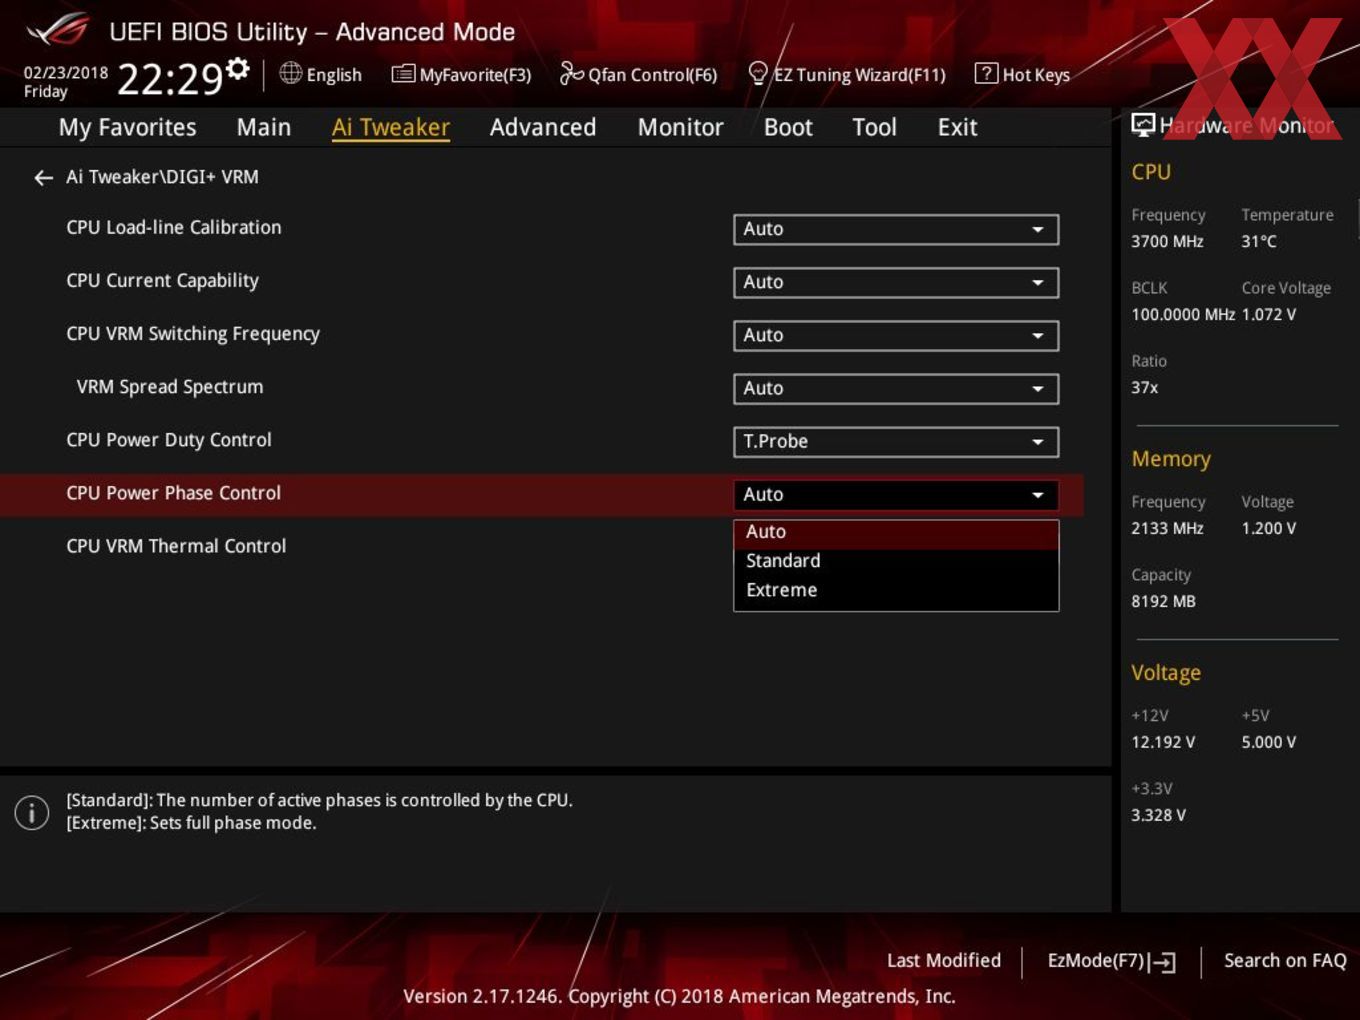The width and height of the screenshot is (1360, 1020).
Task: Select the VRM Spread Spectrum label
Action: point(170,387)
